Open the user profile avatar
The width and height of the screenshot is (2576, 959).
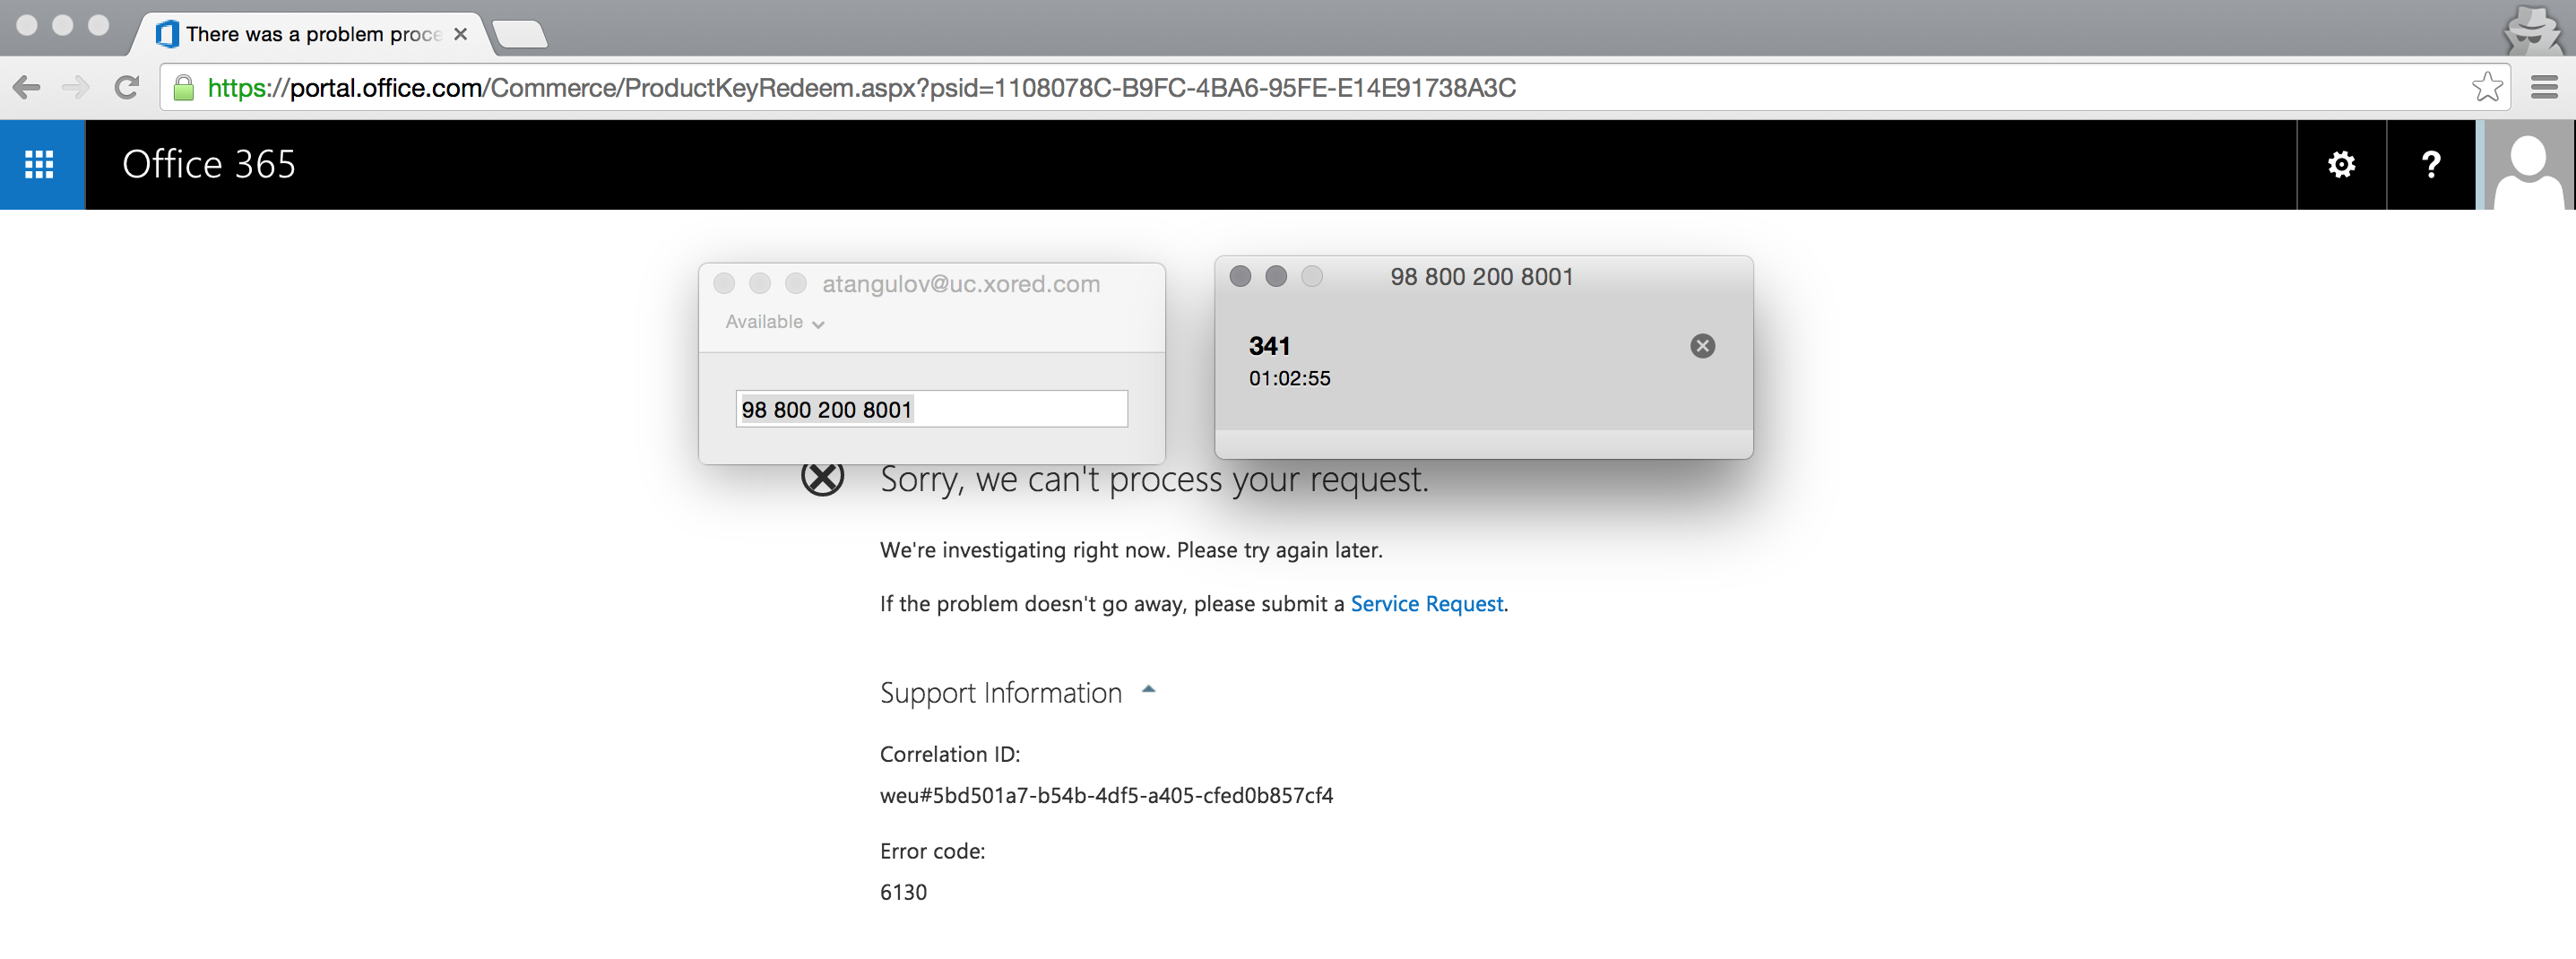coord(2527,164)
